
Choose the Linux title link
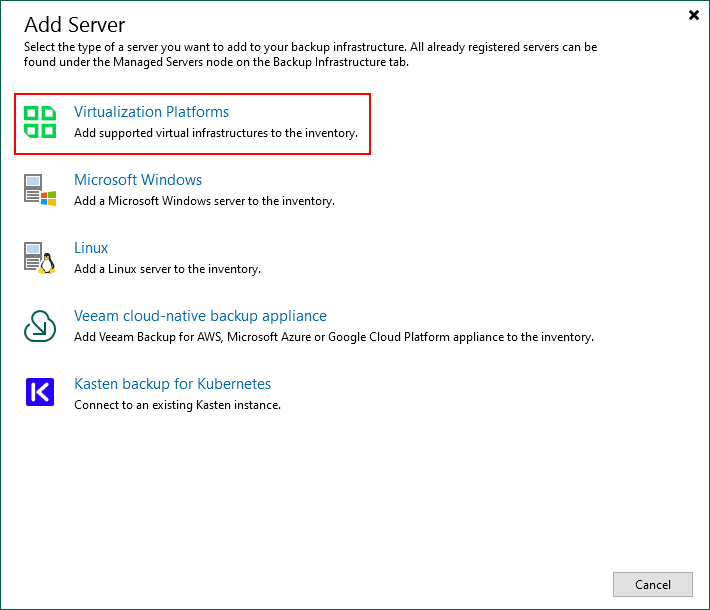[91, 248]
